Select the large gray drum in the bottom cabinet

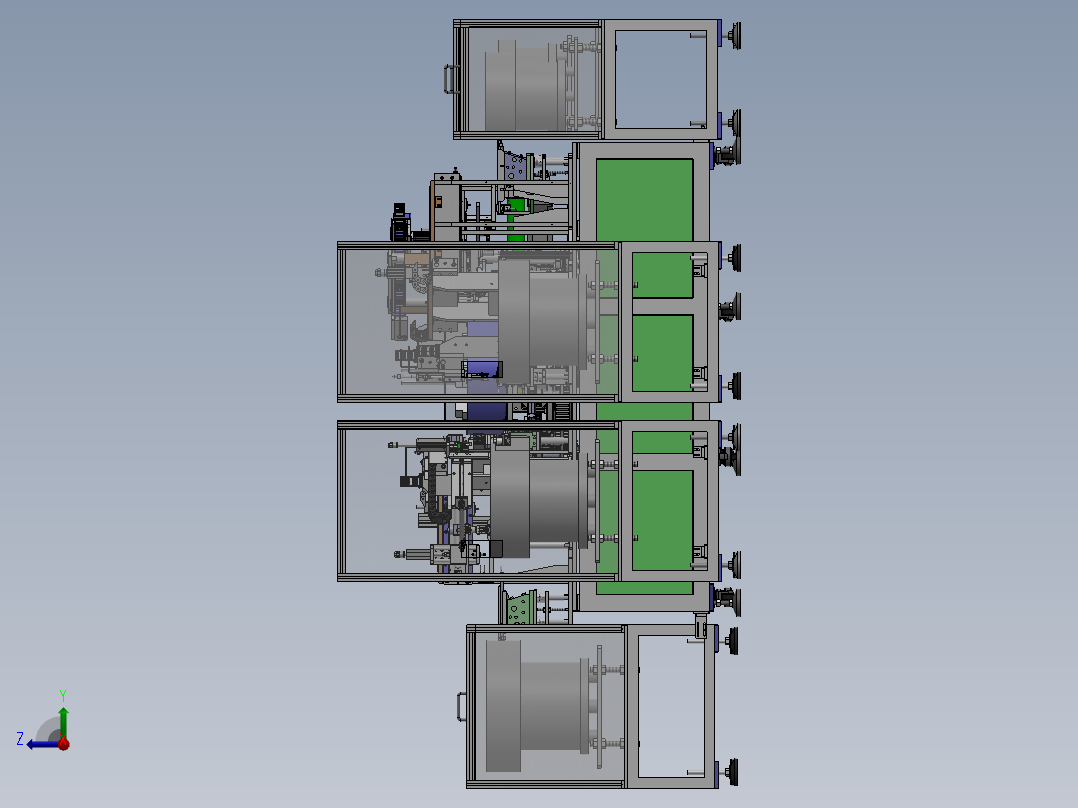click(536, 706)
